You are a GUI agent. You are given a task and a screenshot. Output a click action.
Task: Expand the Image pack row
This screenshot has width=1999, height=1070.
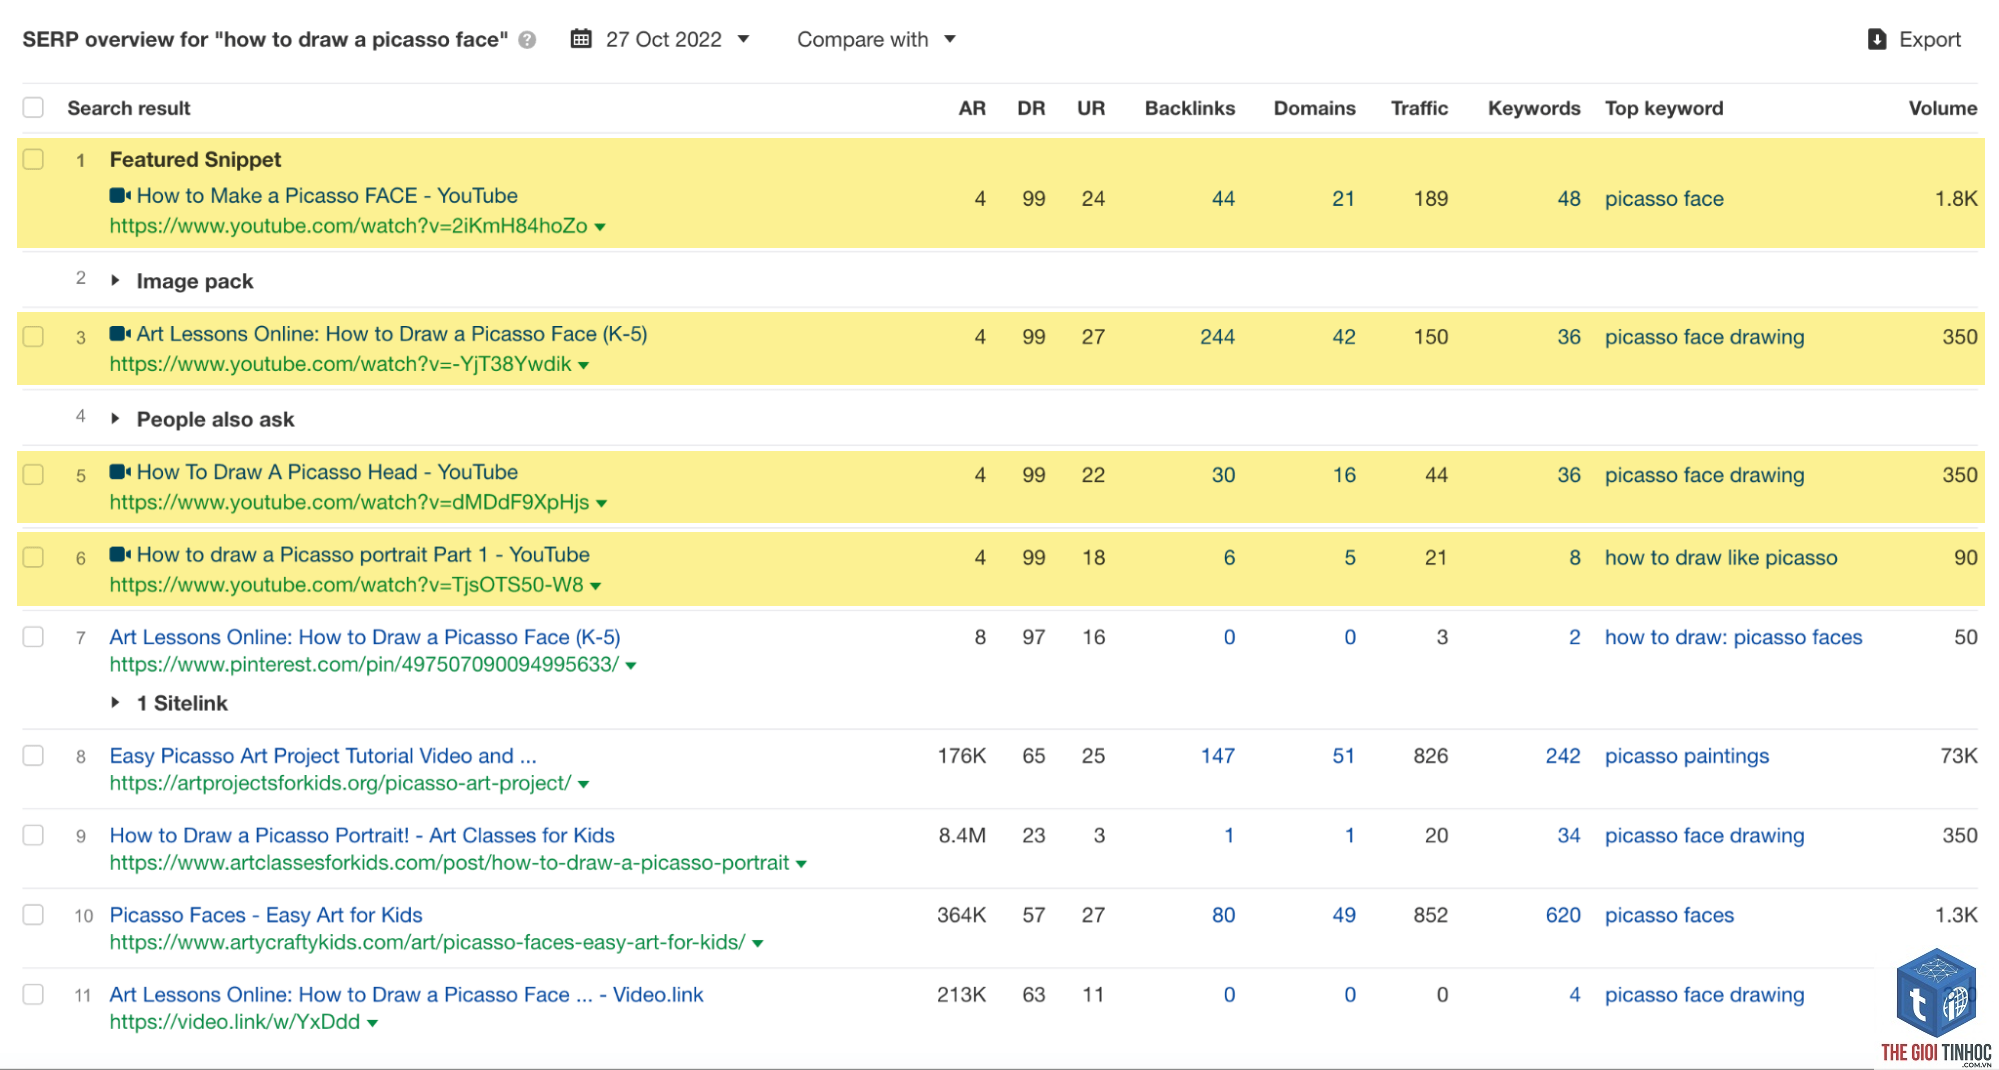(115, 281)
